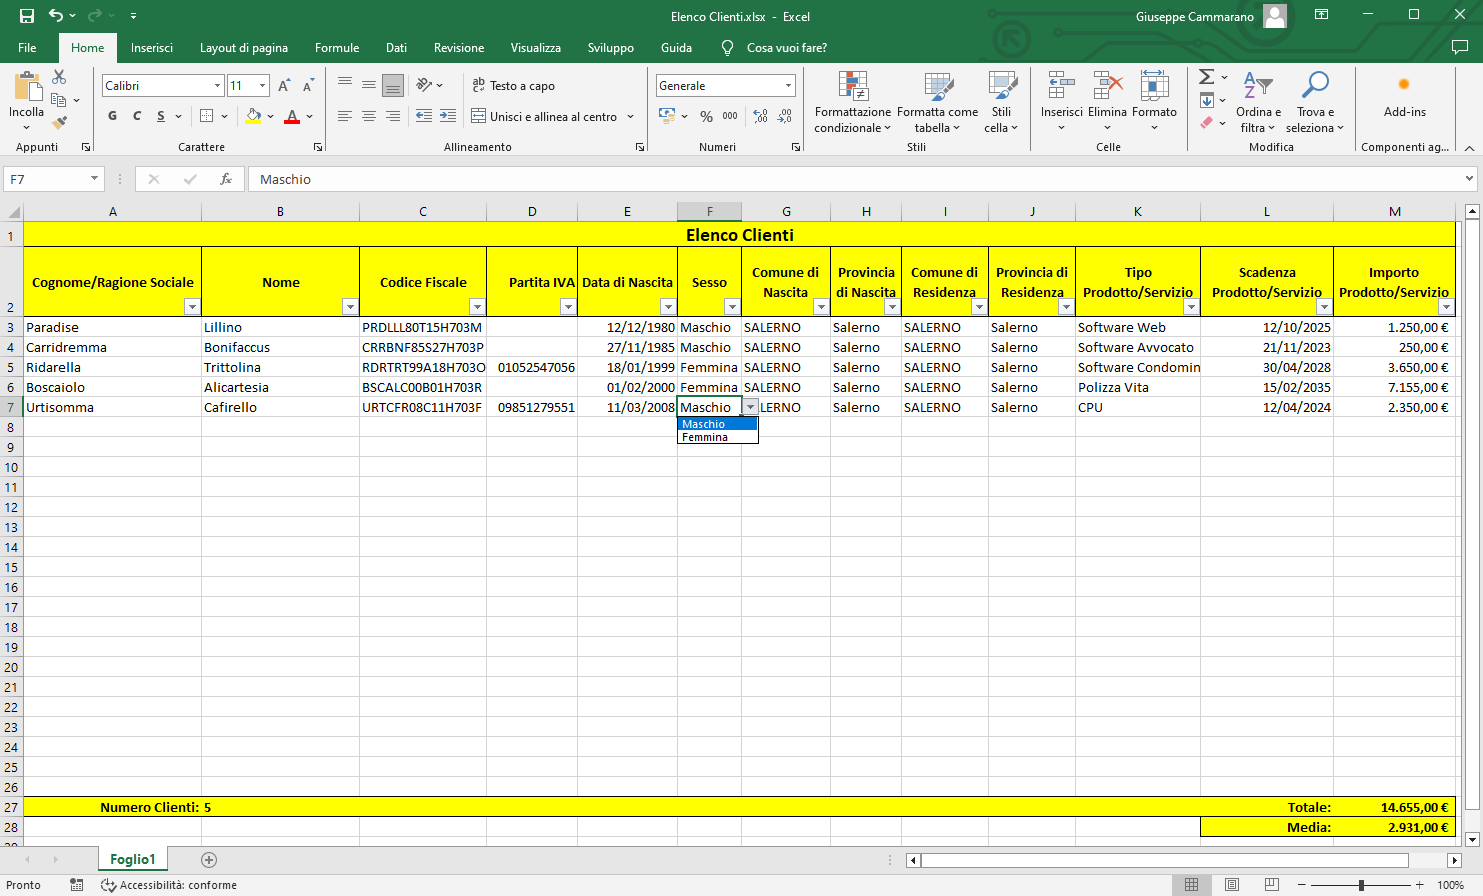Open Trova e seleziona
The image size is (1483, 896).
click(x=1315, y=102)
